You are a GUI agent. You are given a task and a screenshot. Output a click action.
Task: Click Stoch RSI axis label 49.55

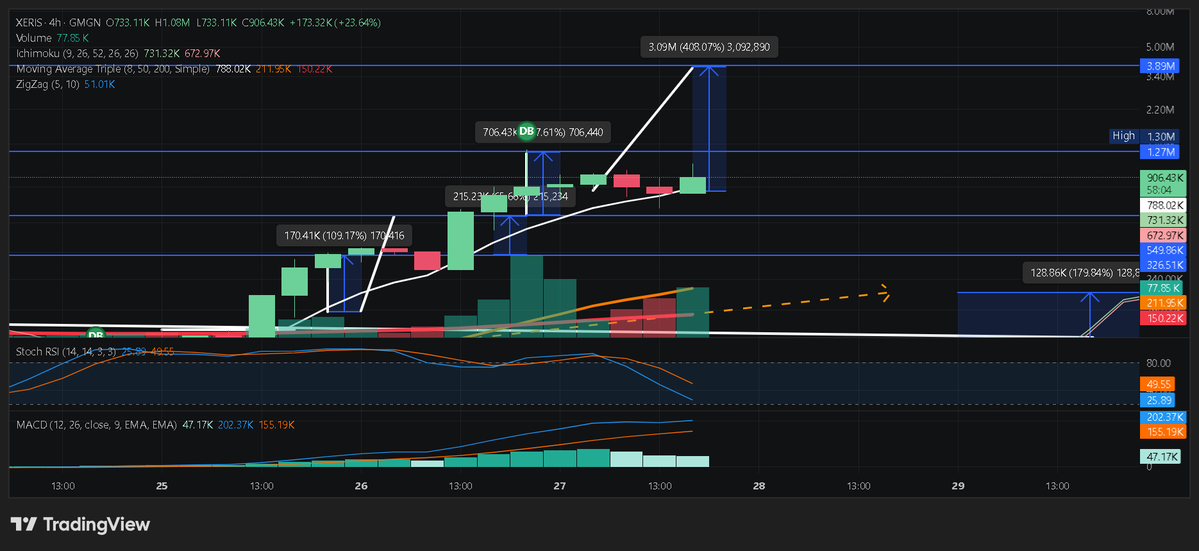(x=1155, y=384)
